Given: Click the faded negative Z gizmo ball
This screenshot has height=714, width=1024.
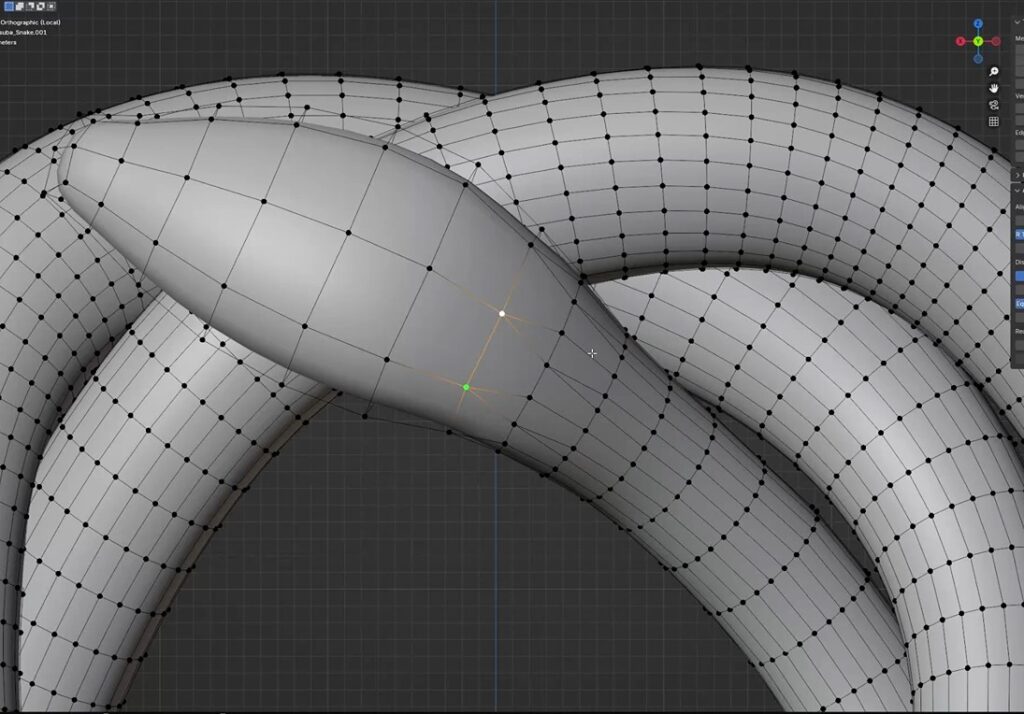Looking at the screenshot, I should (x=978, y=58).
